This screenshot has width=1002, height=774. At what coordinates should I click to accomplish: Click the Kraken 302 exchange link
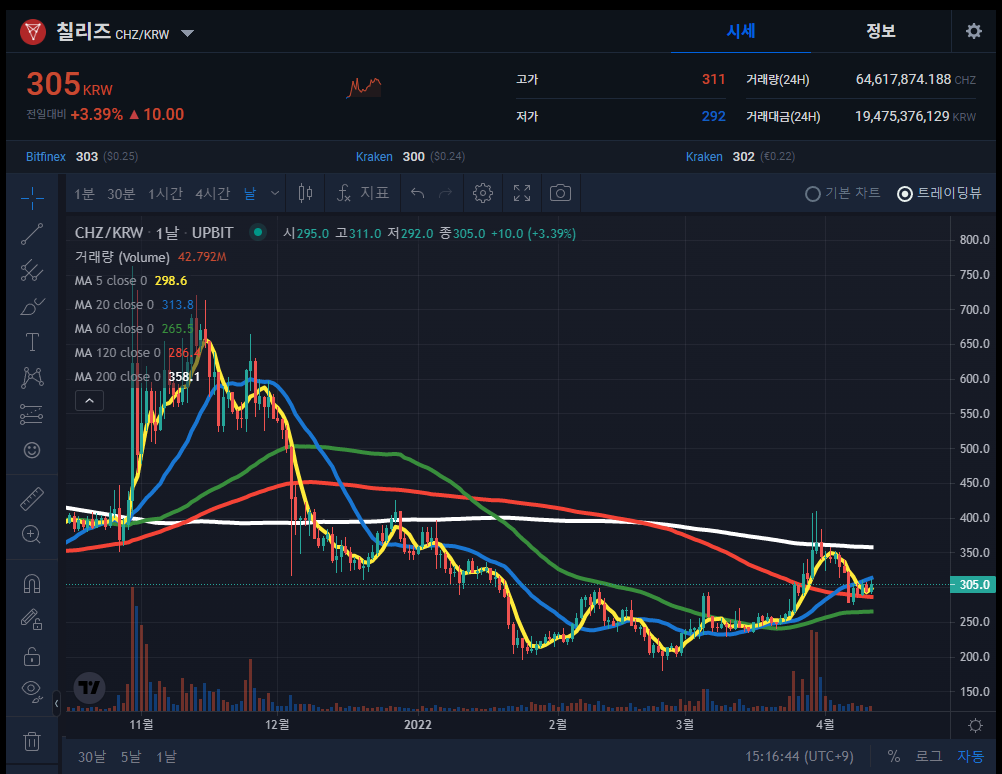704,157
